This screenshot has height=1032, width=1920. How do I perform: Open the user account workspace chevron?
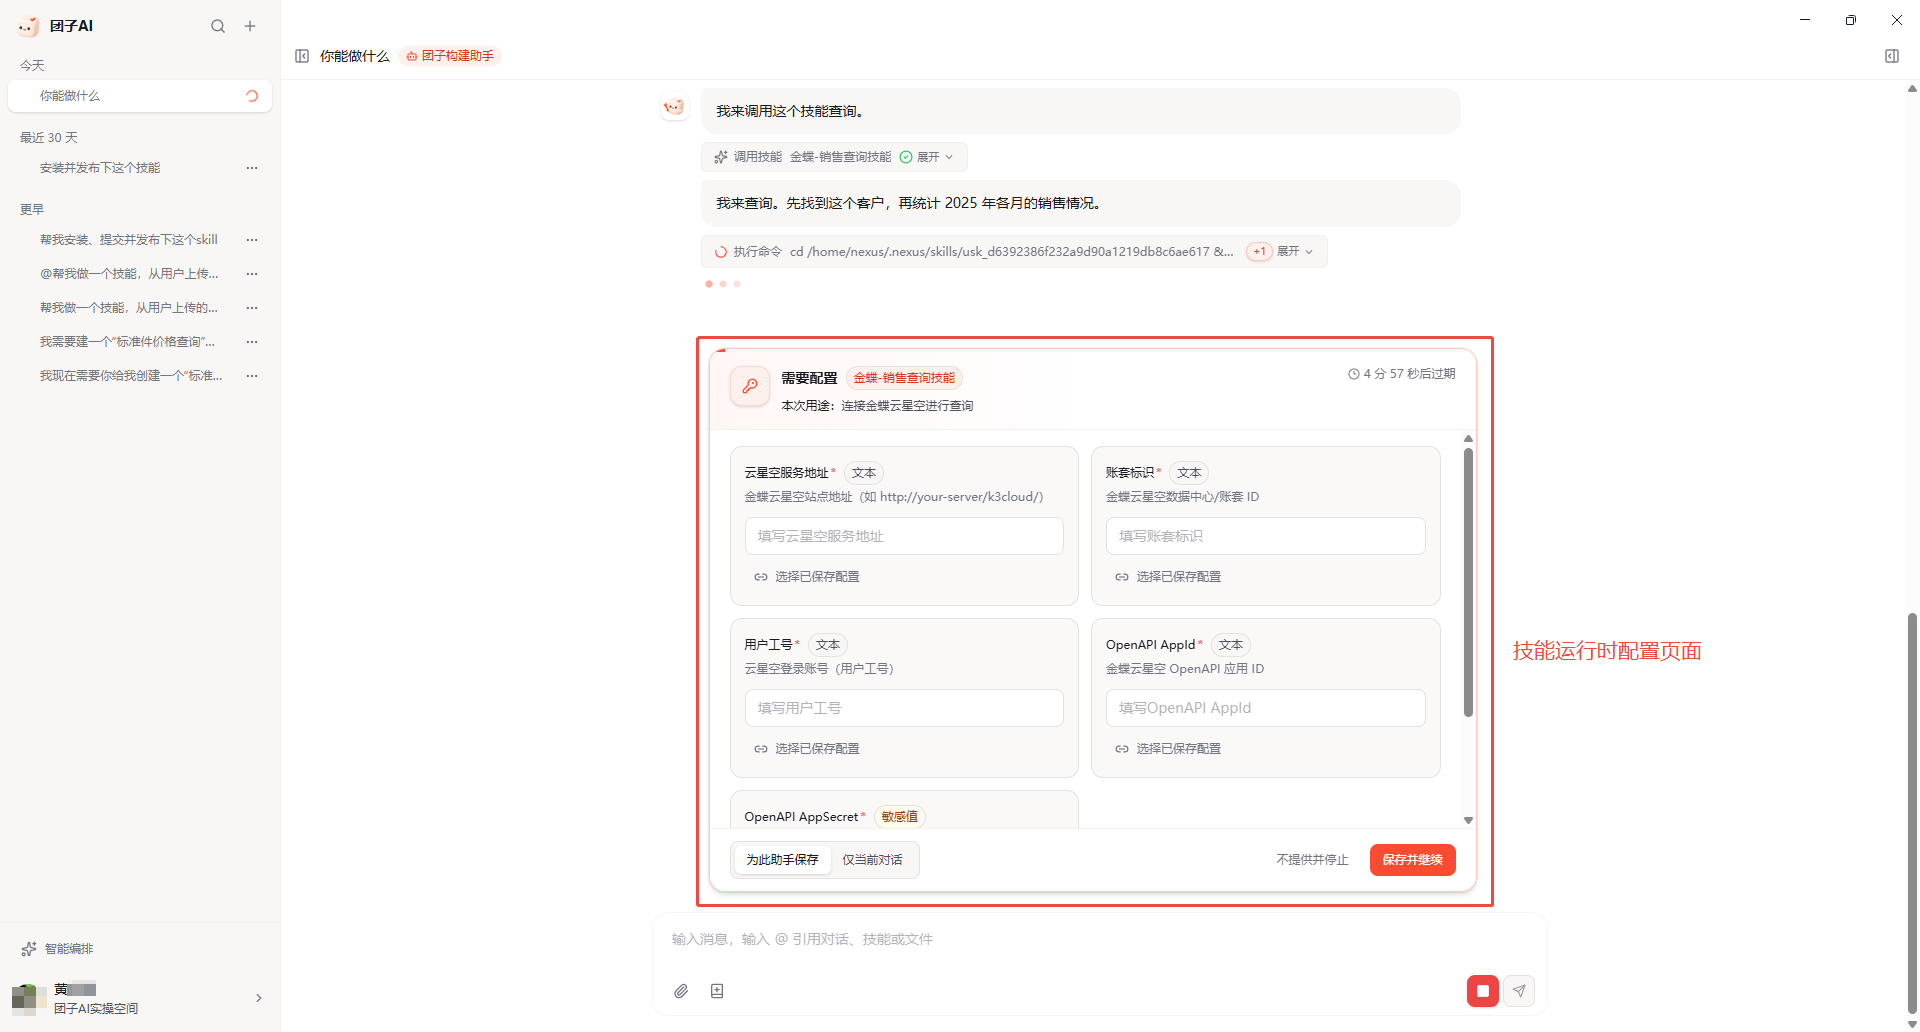[259, 998]
